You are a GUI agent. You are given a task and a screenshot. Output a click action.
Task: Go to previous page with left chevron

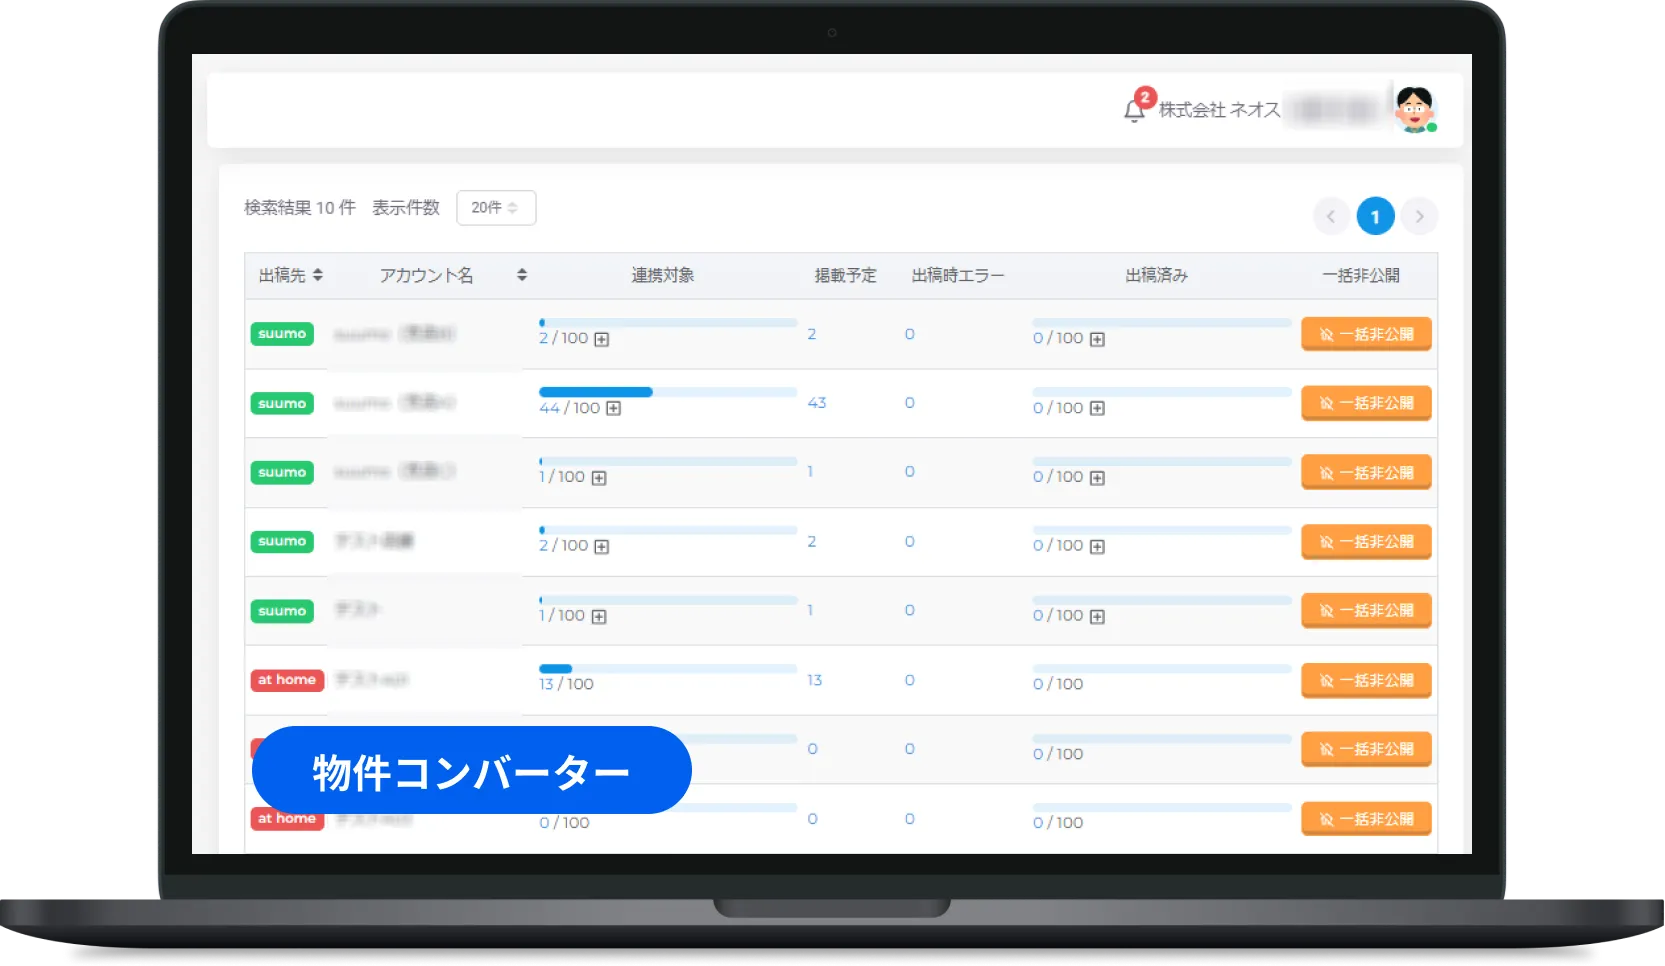[x=1331, y=216]
